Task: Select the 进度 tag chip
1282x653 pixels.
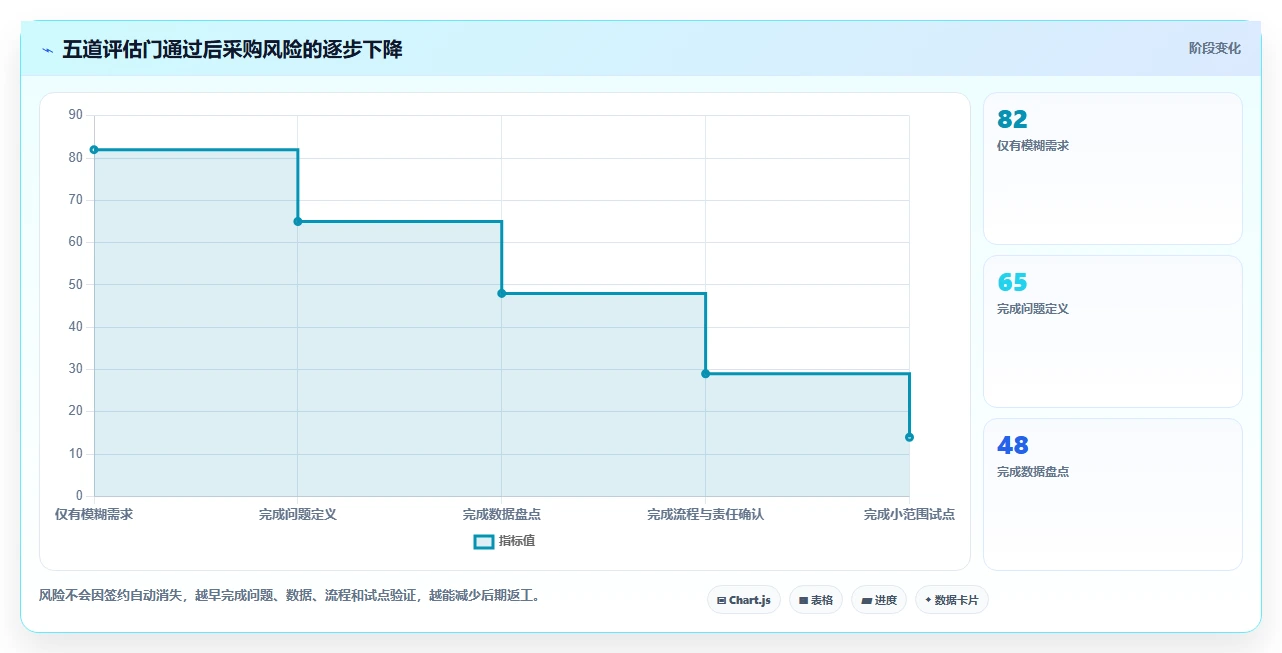Action: (879, 600)
